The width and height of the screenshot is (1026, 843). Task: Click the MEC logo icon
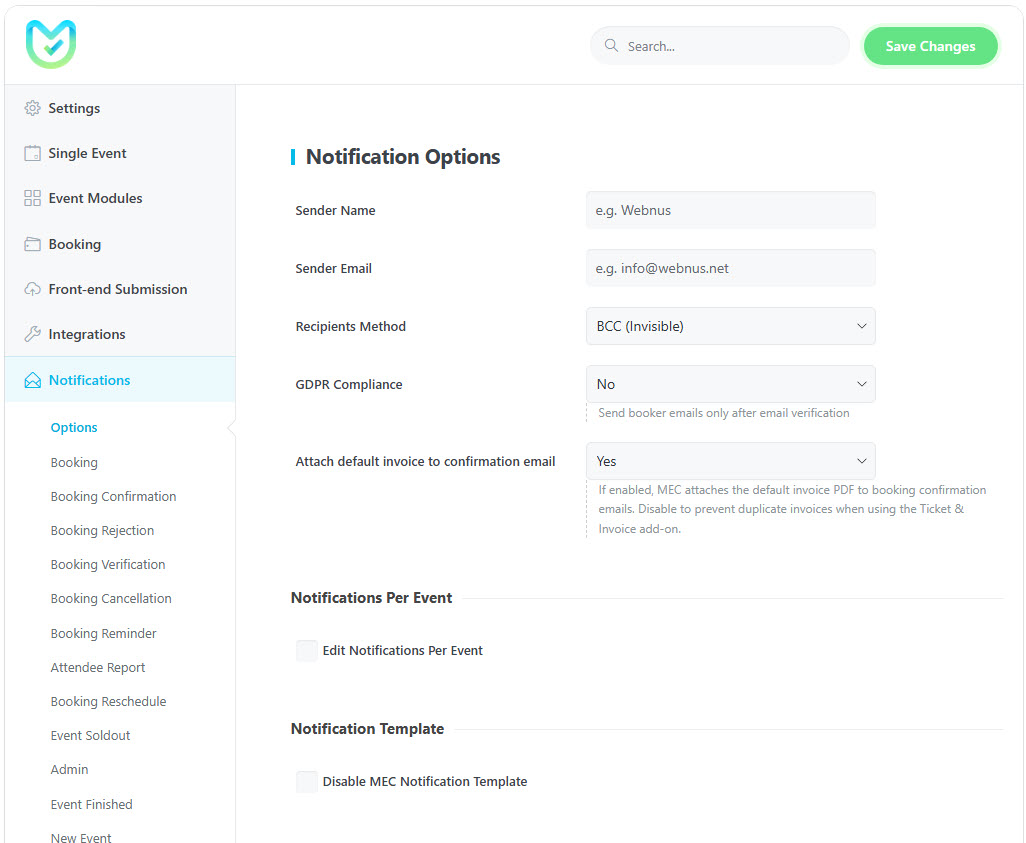tap(51, 45)
